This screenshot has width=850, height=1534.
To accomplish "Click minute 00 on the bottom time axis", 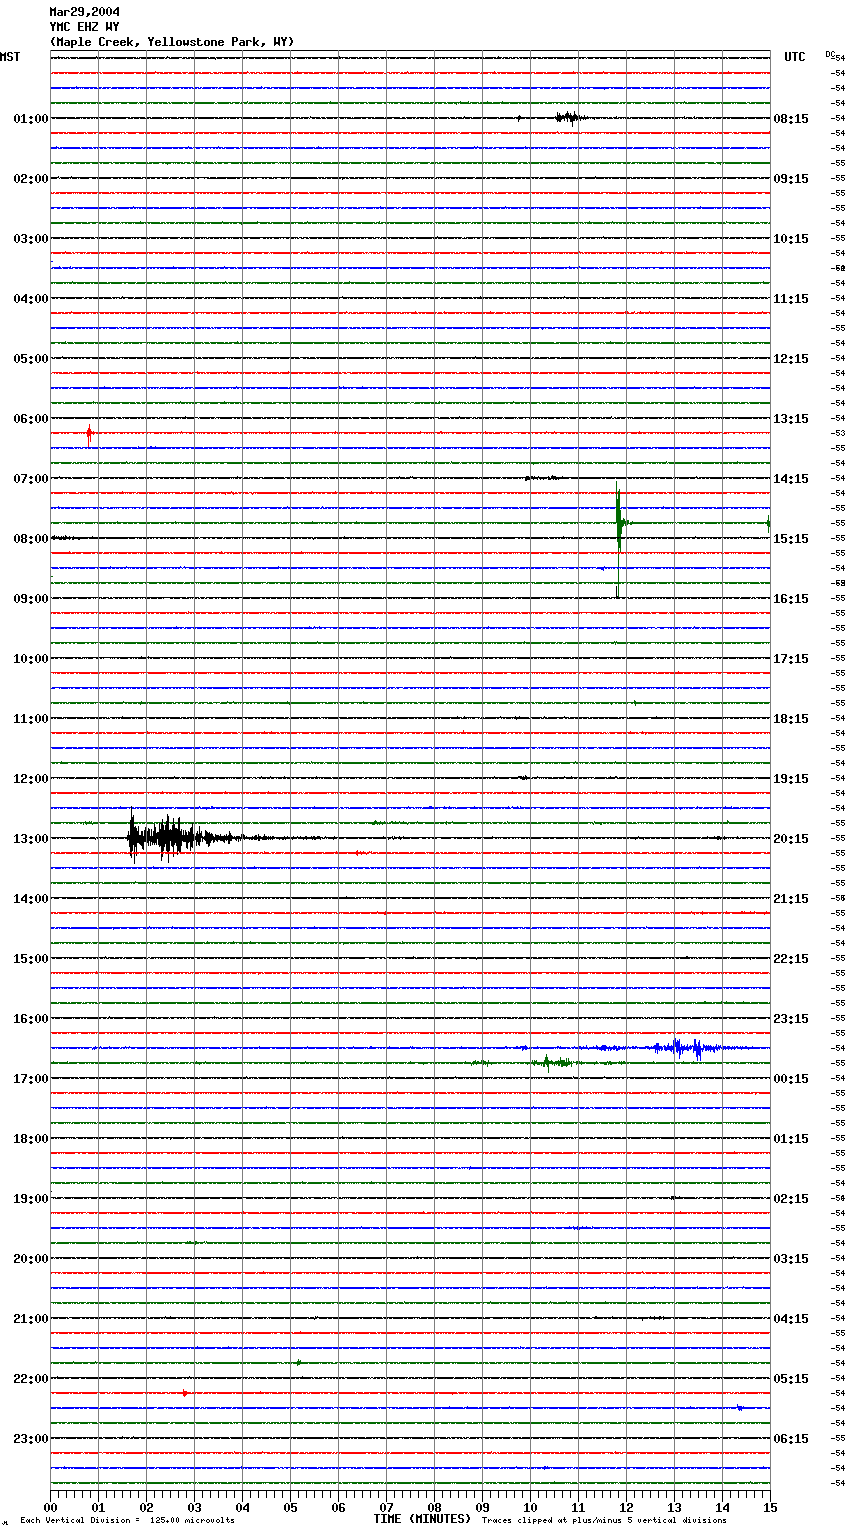I will (x=50, y=1507).
